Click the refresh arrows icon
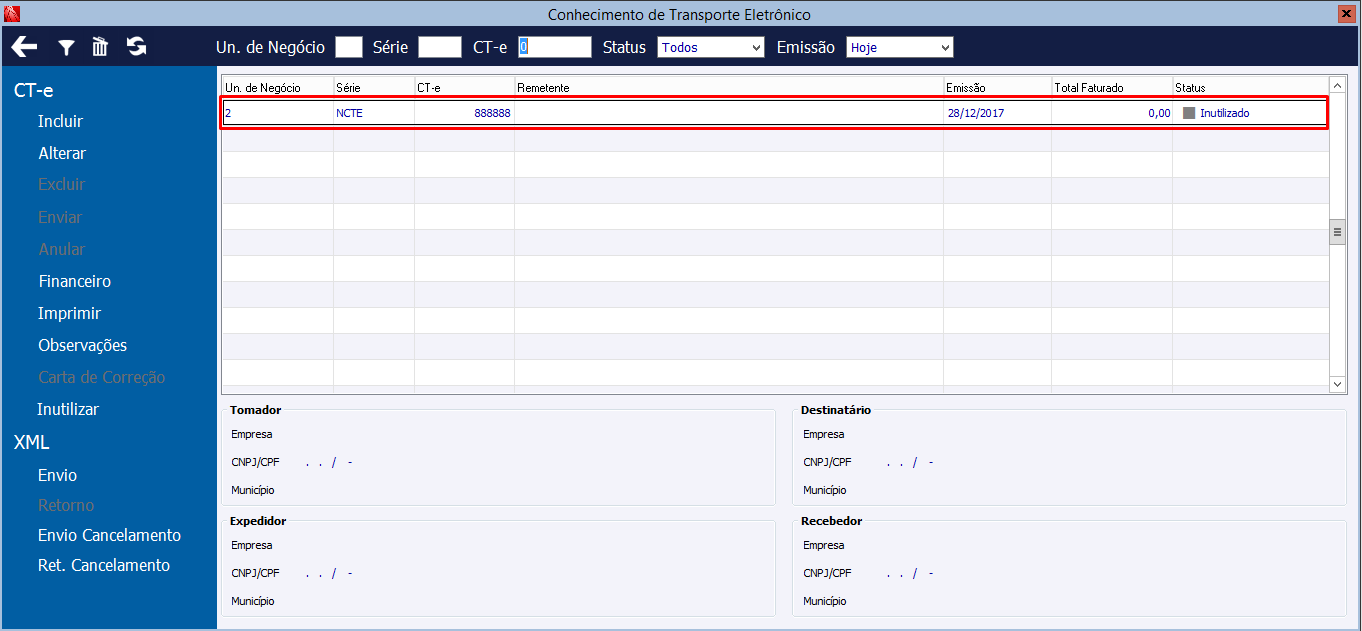This screenshot has width=1362, height=631. 136,46
